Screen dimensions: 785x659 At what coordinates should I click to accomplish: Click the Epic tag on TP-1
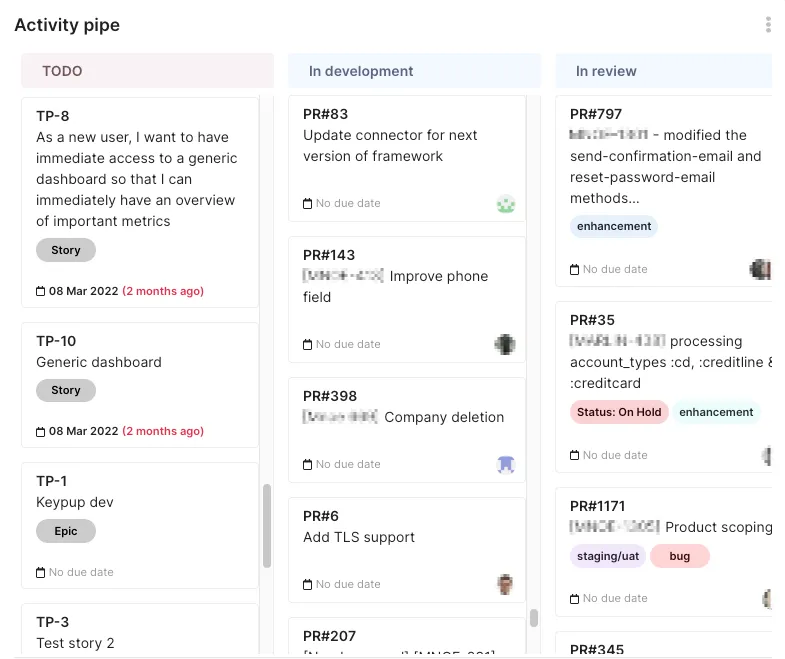click(66, 531)
